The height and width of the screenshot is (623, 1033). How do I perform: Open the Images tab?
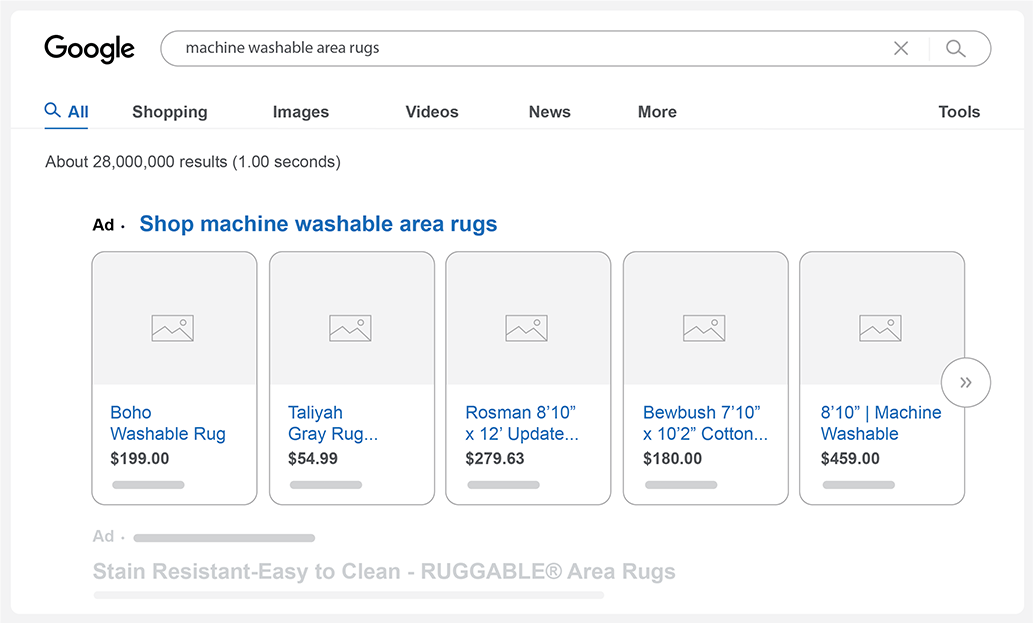[x=300, y=112]
